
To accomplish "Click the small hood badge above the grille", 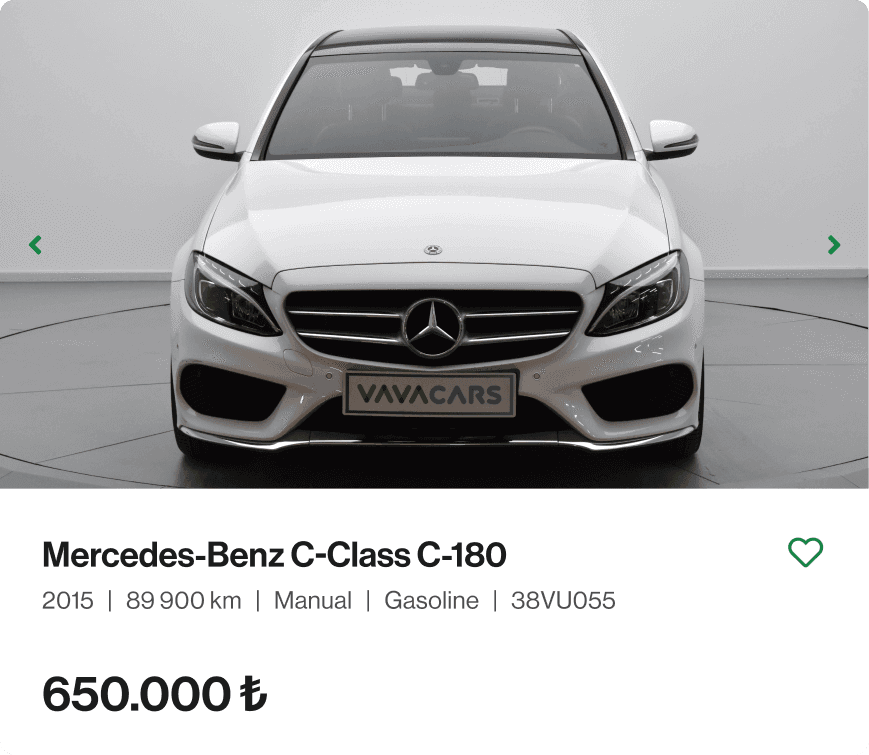I will [x=433, y=250].
